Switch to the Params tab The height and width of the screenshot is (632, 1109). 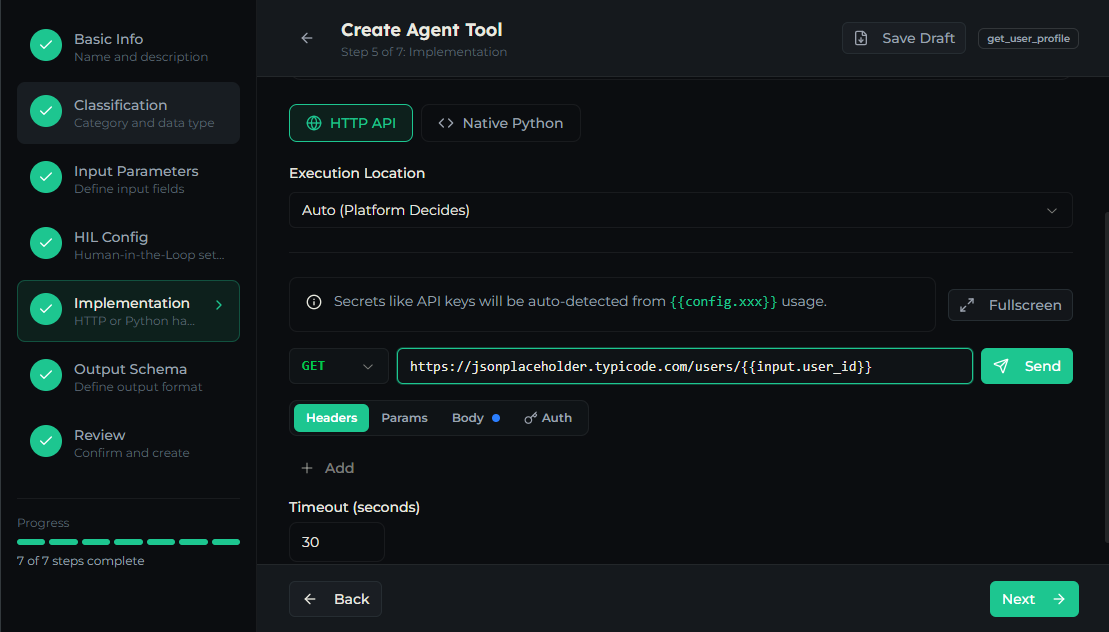click(405, 418)
